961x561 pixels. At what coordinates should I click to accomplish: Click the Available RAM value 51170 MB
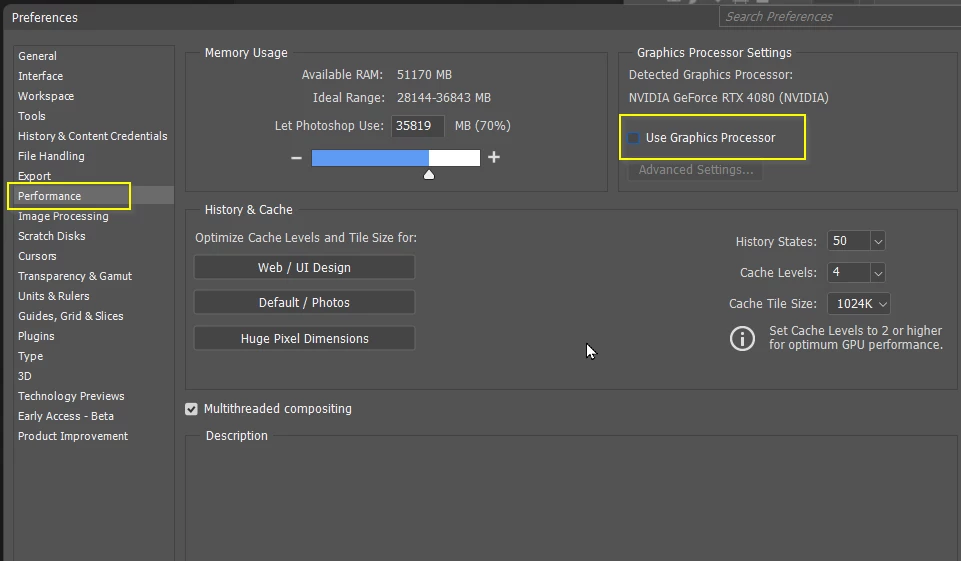424,75
